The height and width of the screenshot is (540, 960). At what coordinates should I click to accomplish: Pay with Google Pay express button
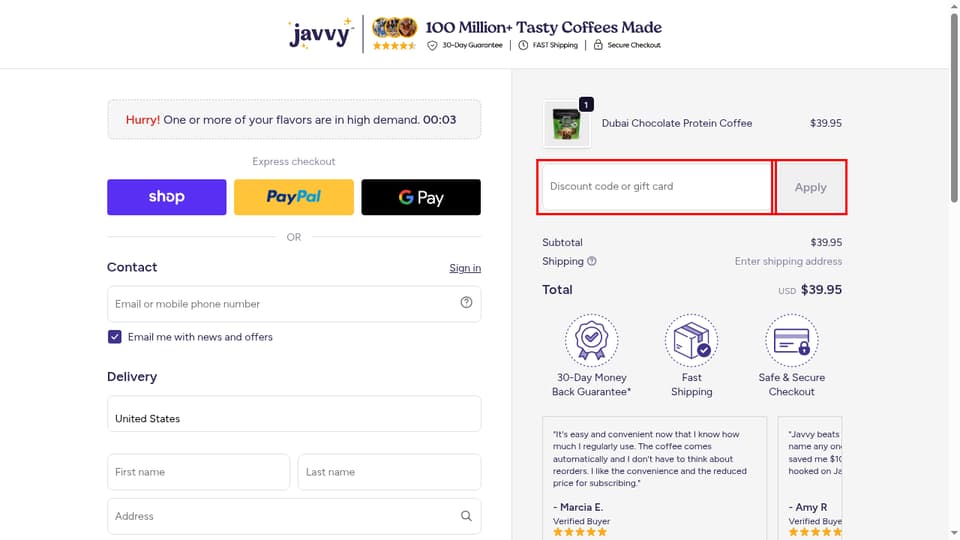(421, 197)
